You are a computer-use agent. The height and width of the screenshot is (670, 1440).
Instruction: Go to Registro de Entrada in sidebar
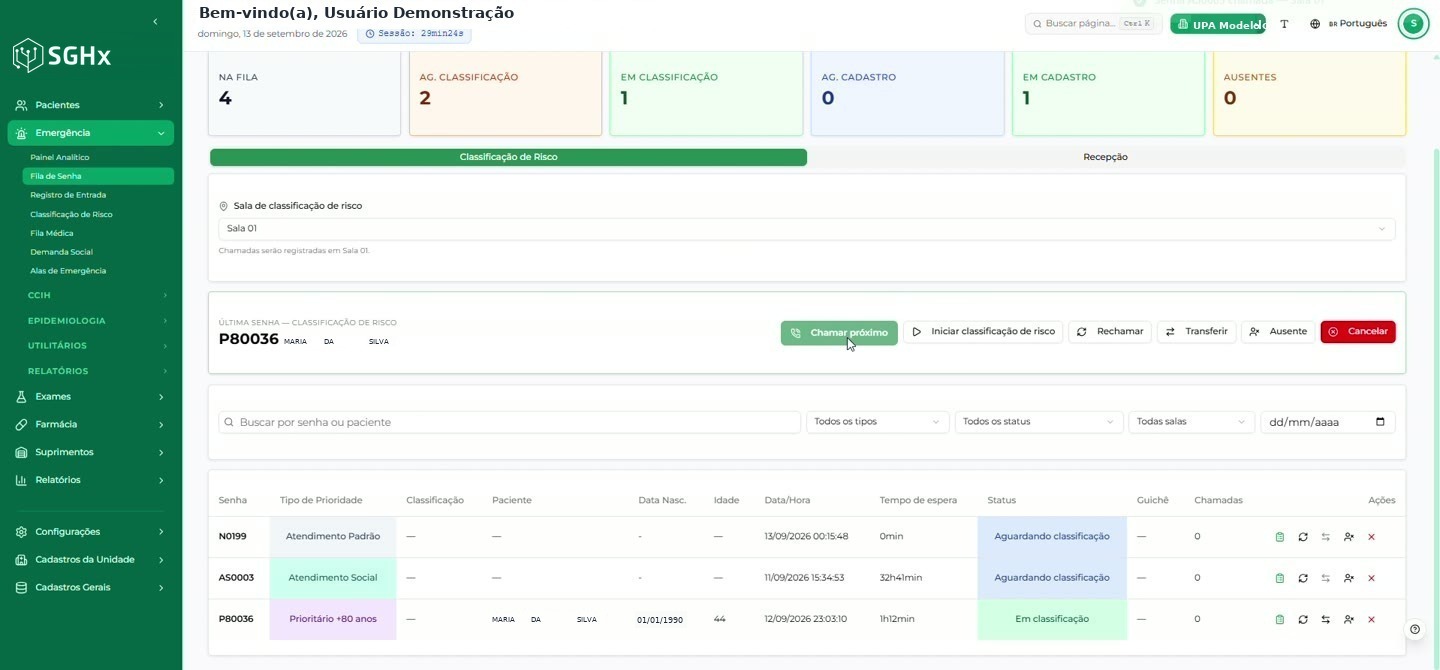(68, 195)
